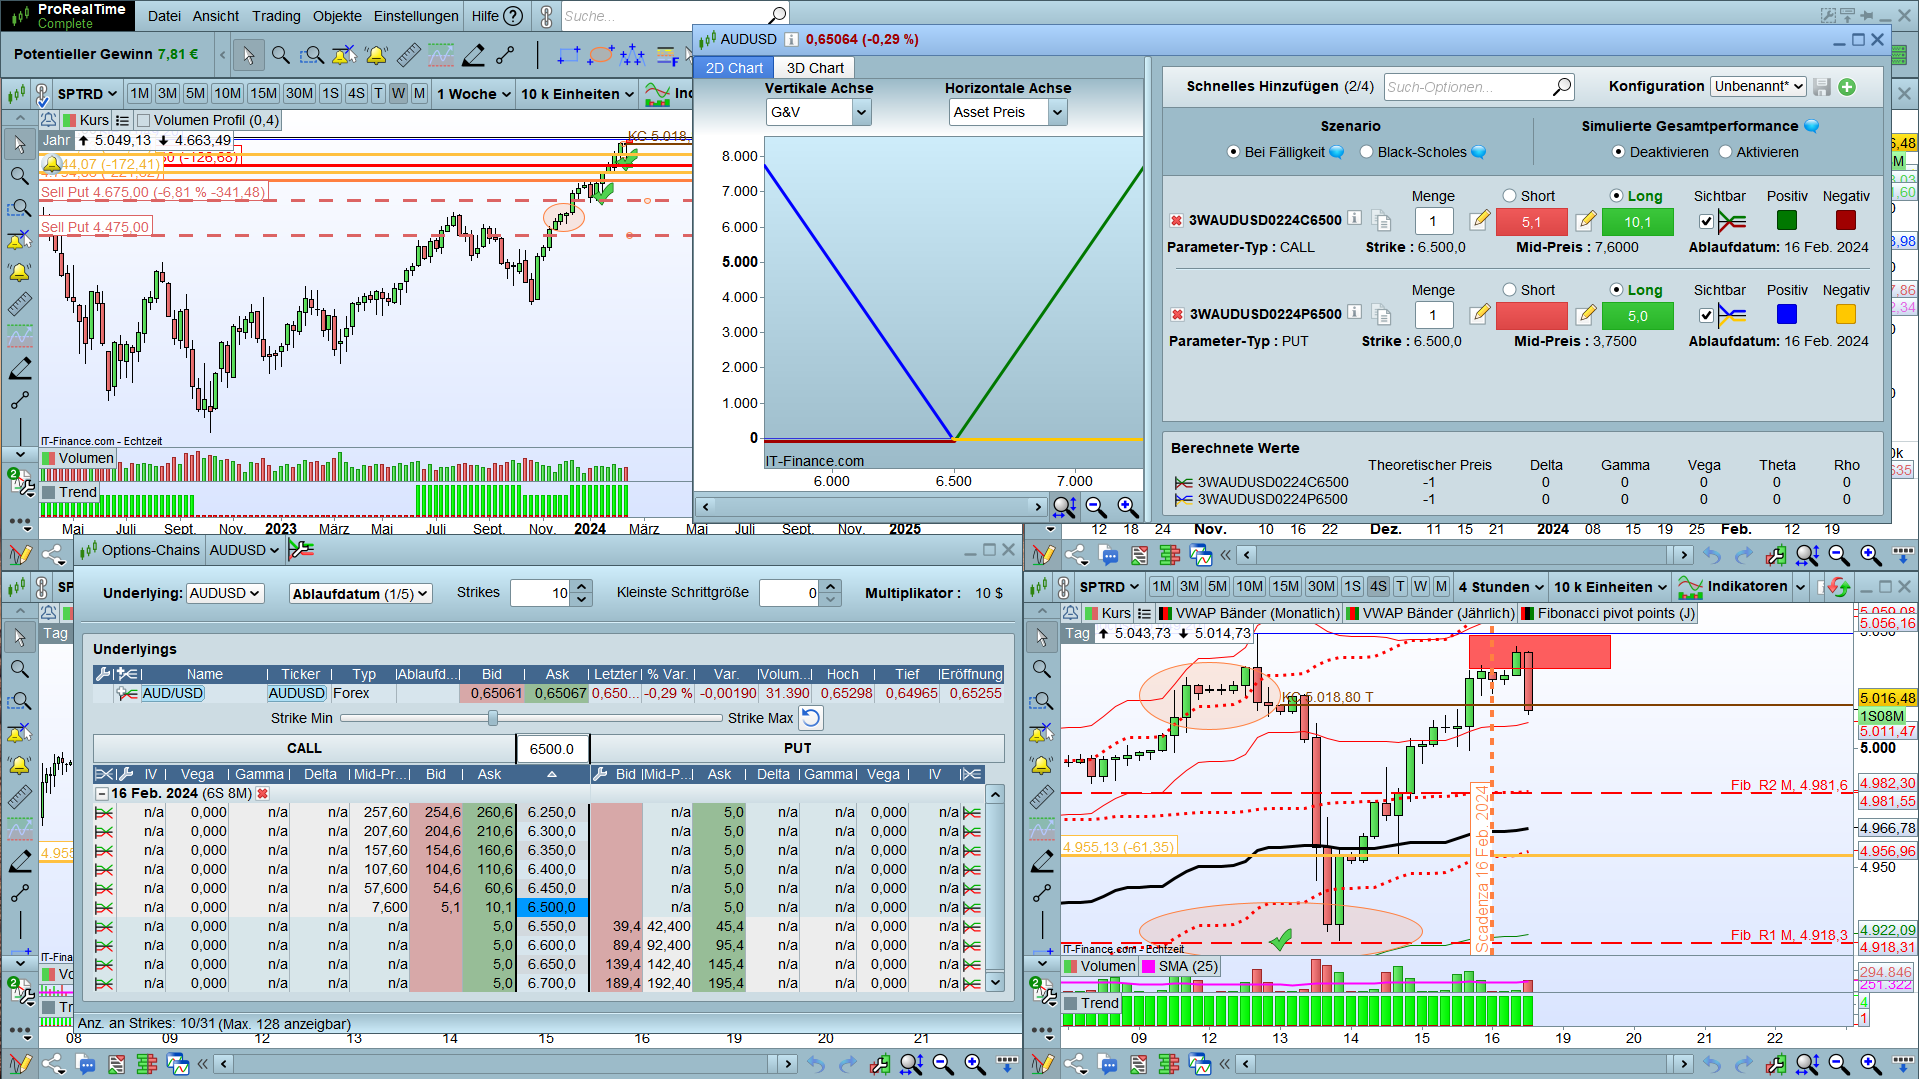Switch to the 3D Chart tab

[x=815, y=68]
